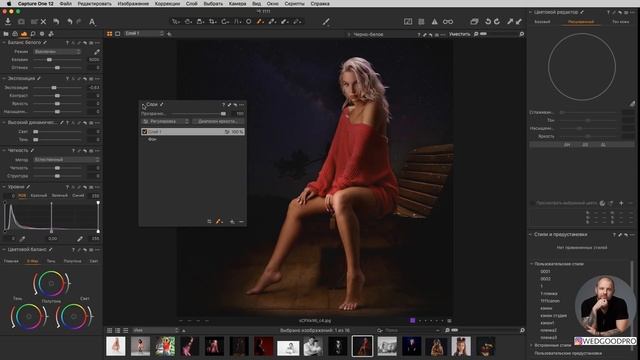Click the Справка menu item
The height and width of the screenshot is (360, 640).
coord(320,3)
